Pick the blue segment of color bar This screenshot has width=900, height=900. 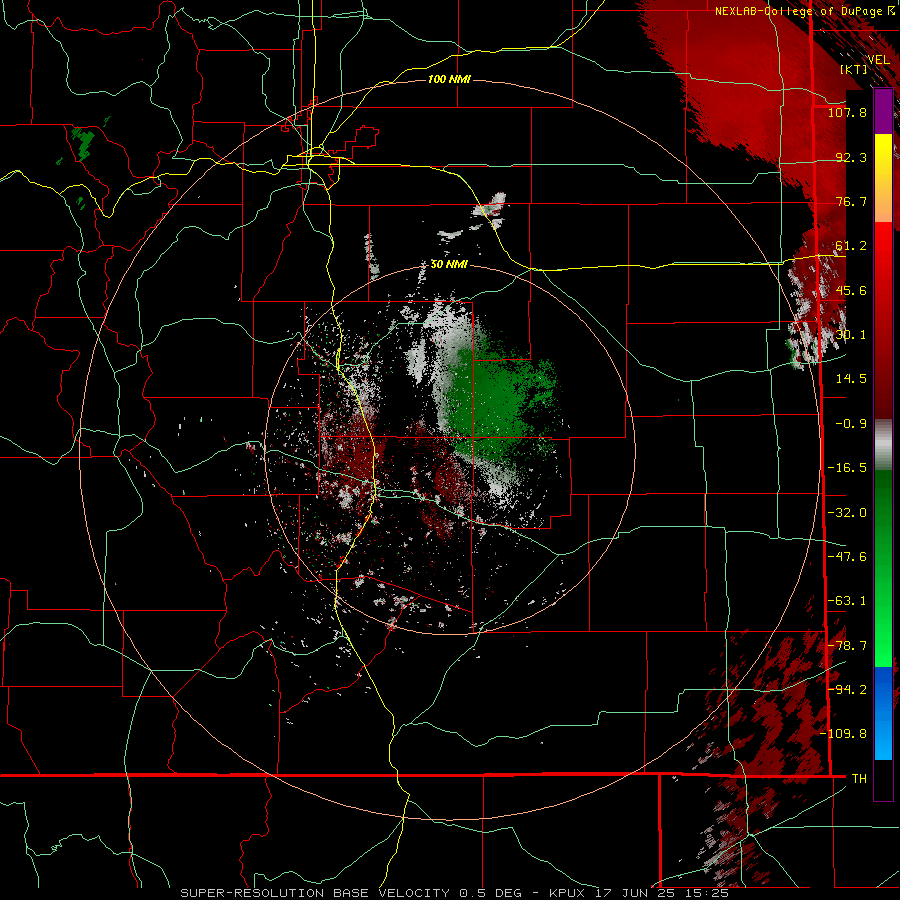(x=883, y=713)
